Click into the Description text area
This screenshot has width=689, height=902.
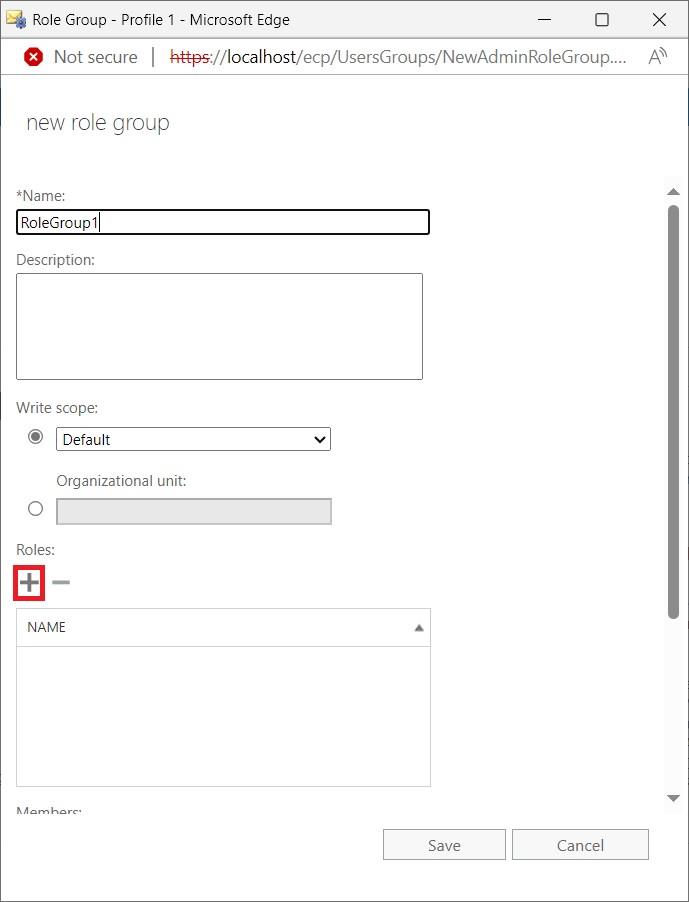pos(219,326)
